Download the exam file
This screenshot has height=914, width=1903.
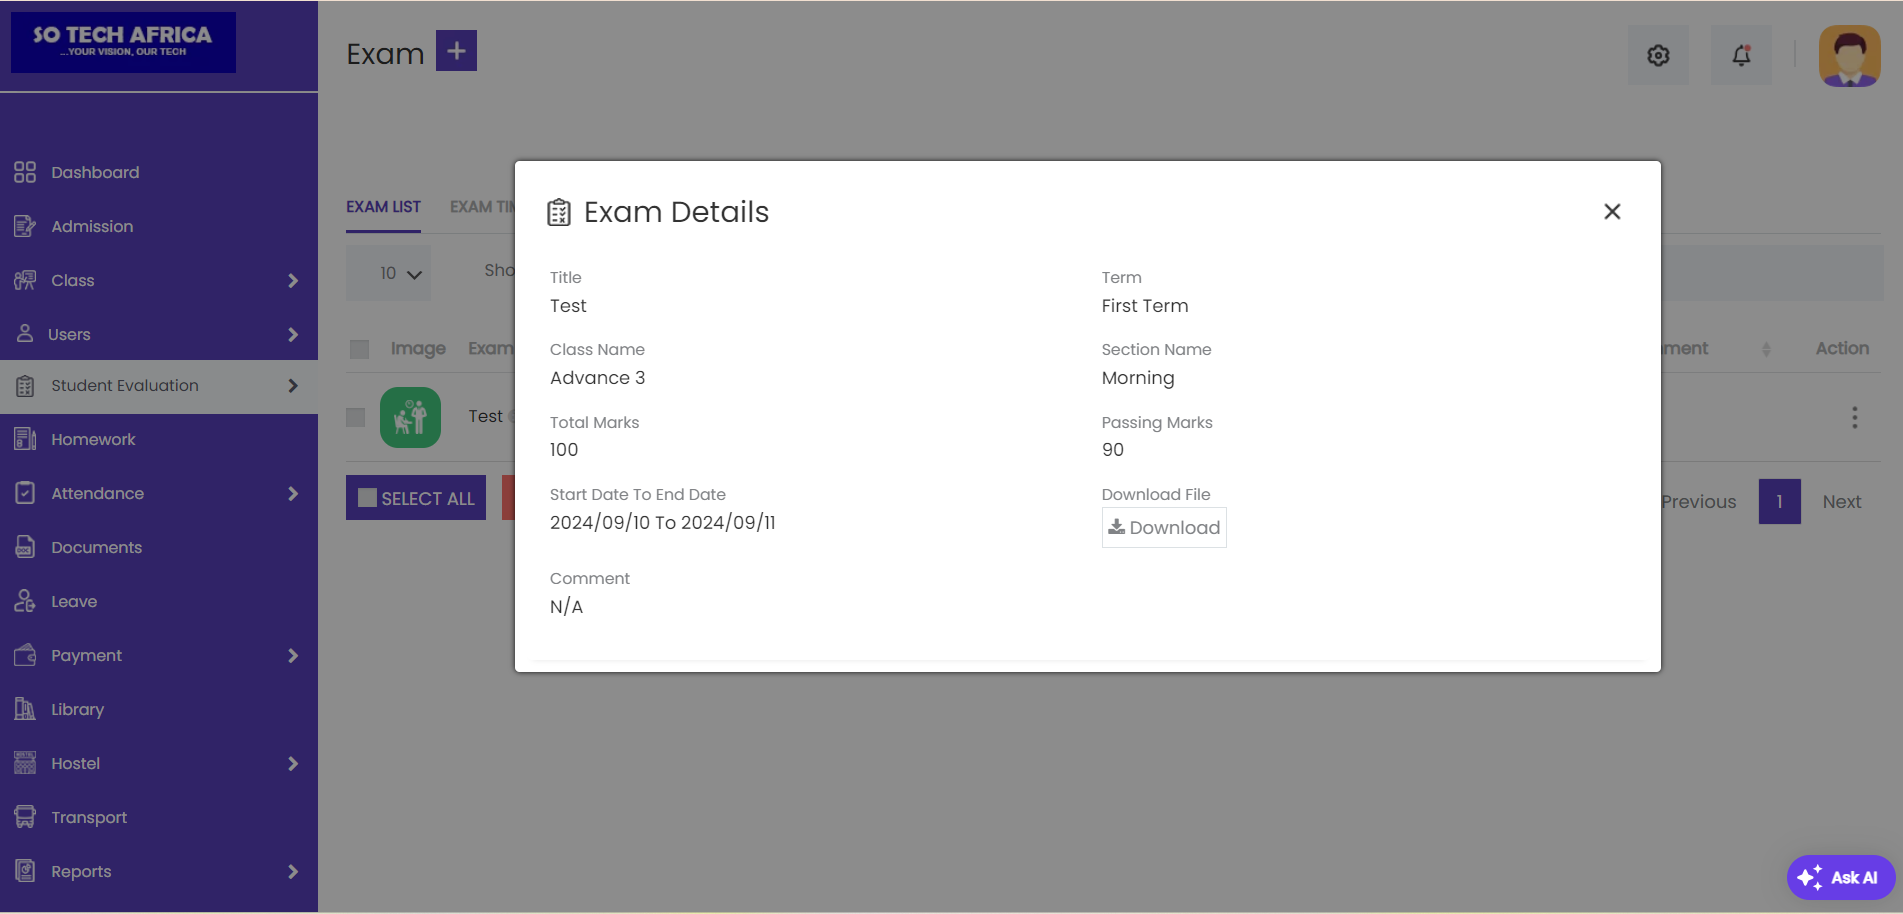pos(1164,527)
